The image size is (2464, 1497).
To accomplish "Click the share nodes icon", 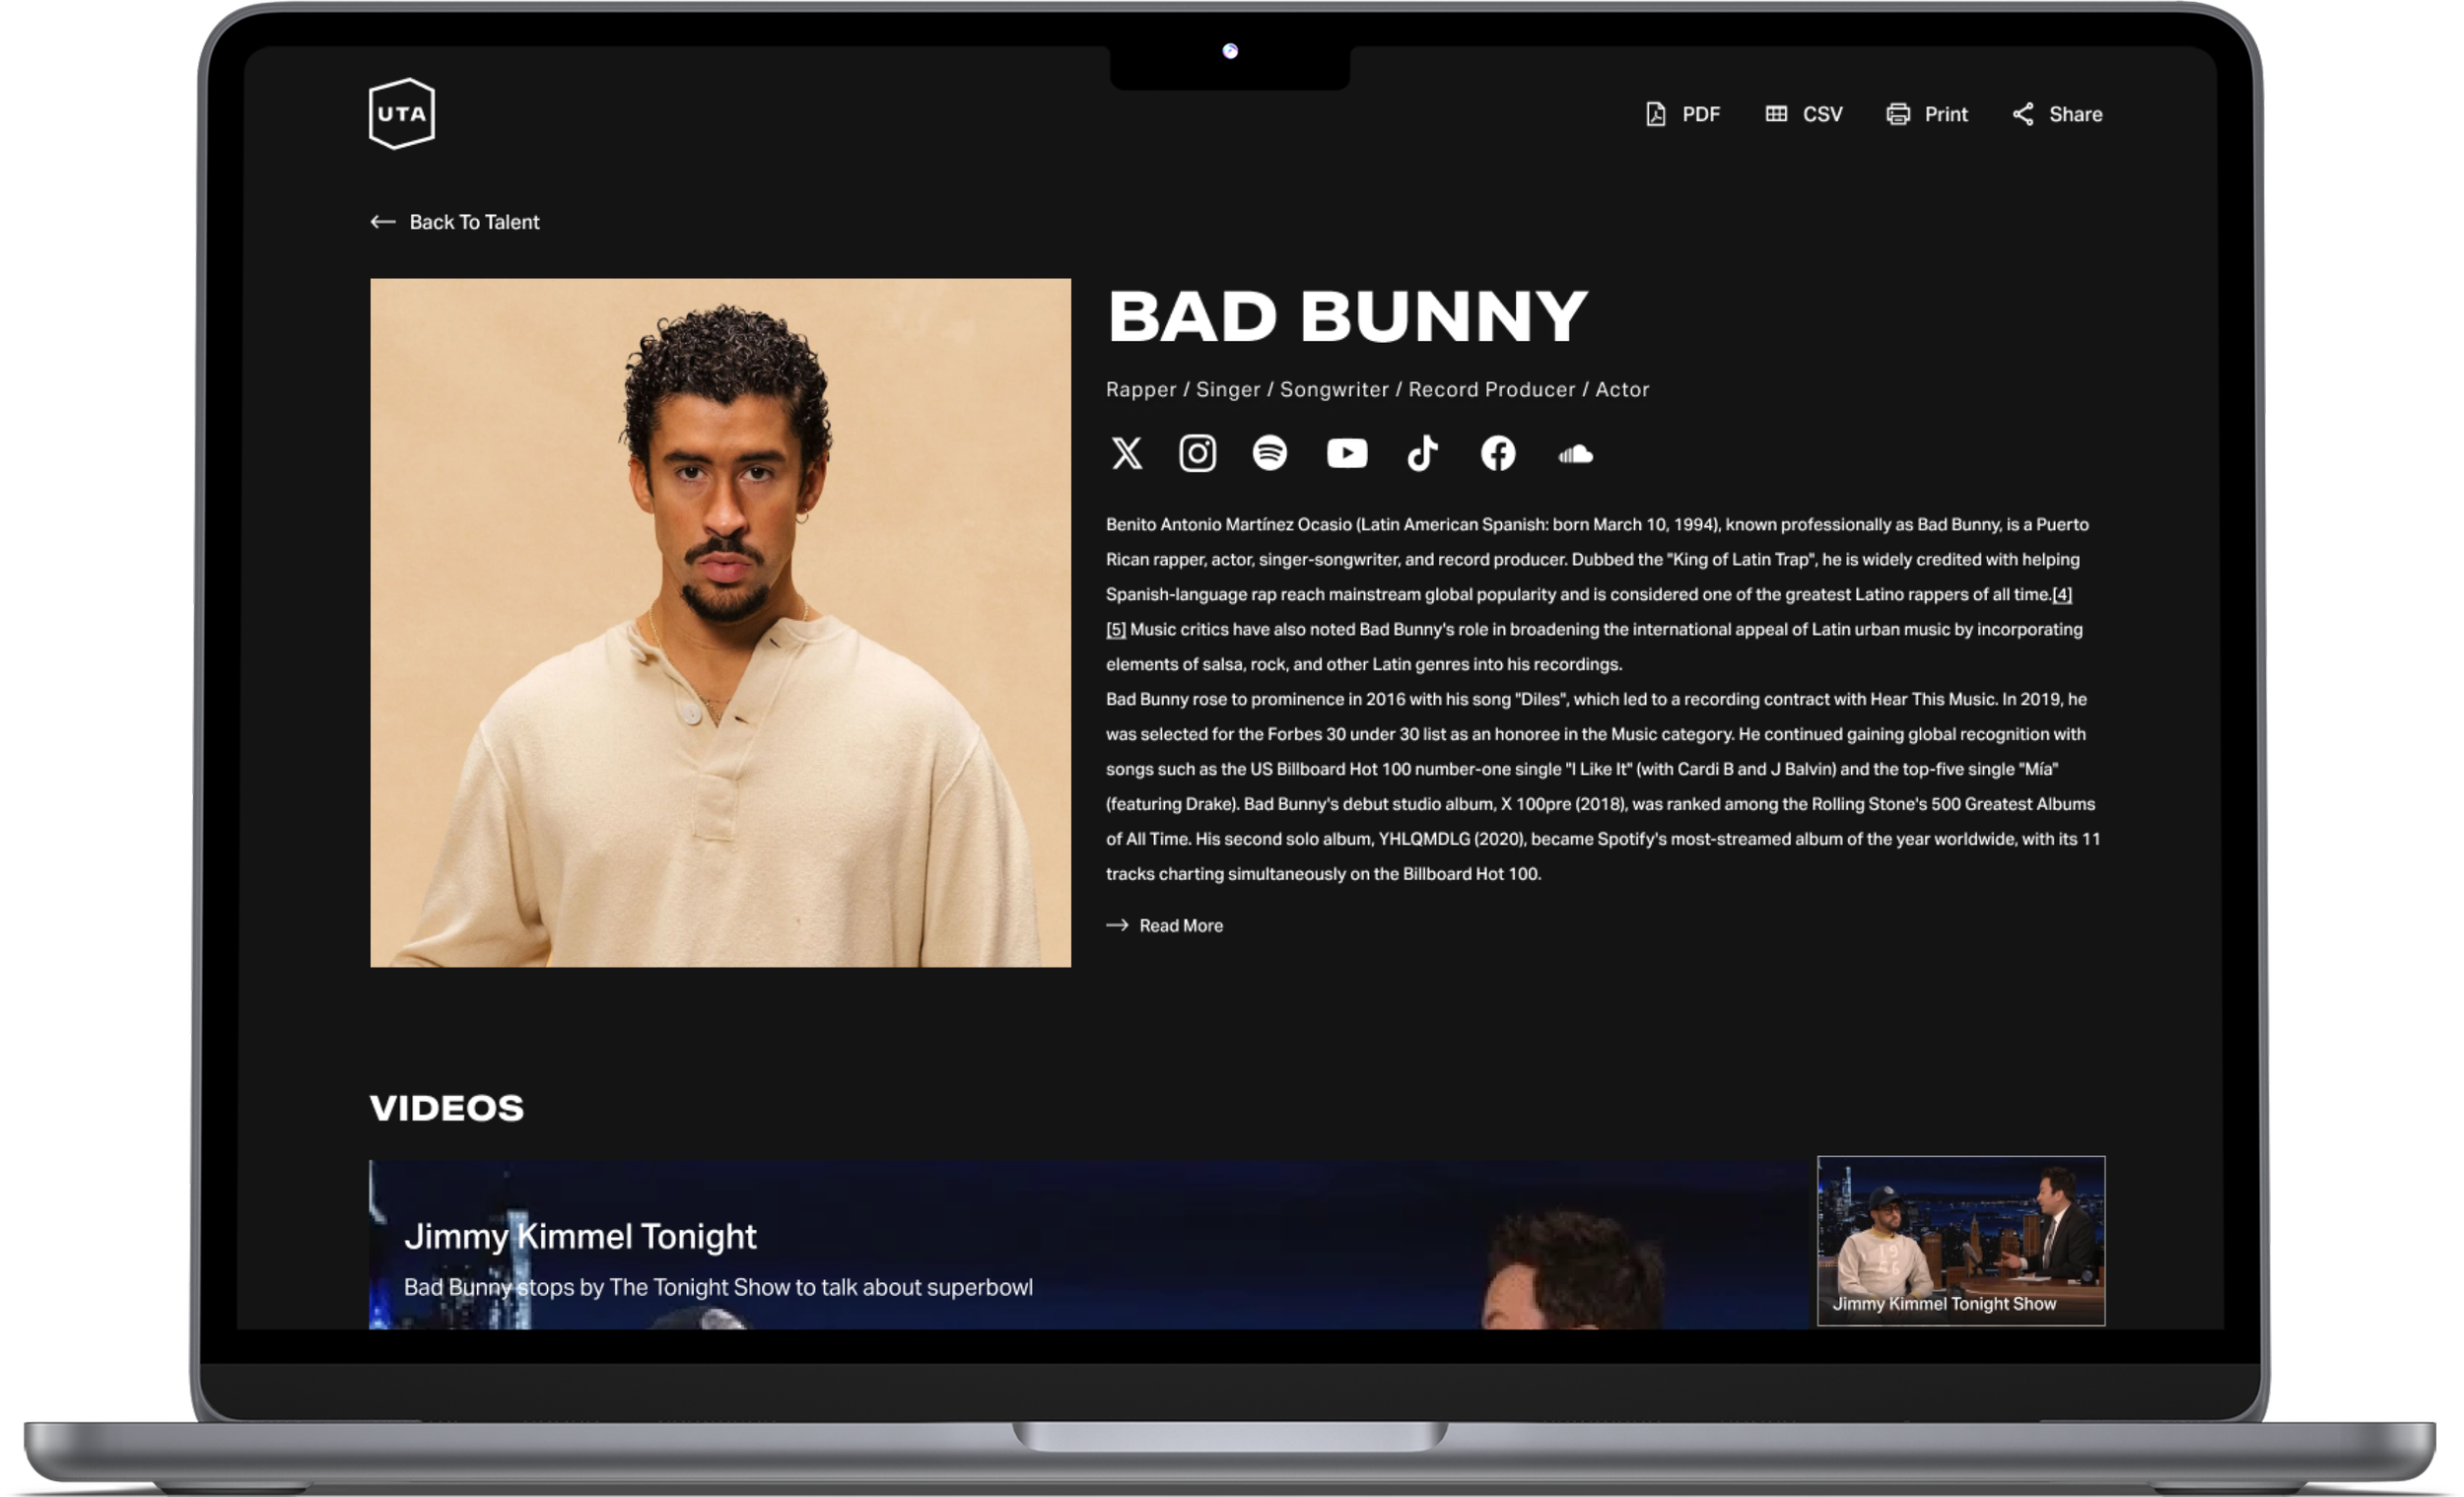I will (x=2023, y=114).
